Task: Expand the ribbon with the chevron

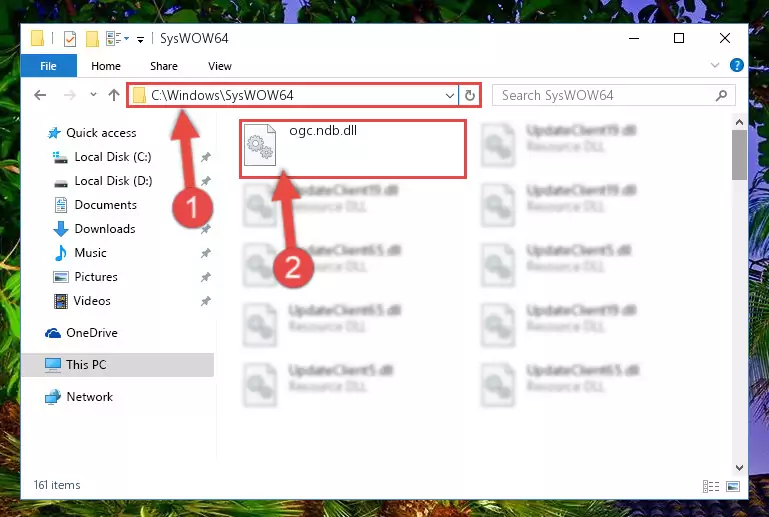Action: coord(715,65)
